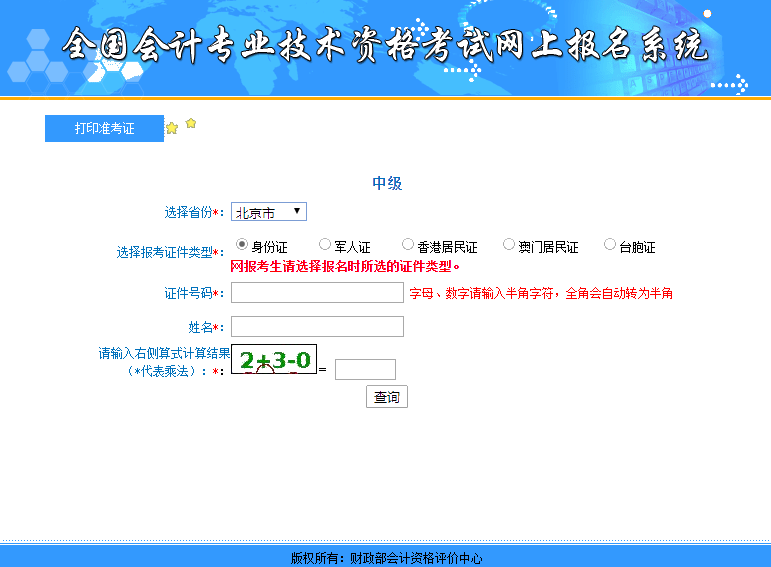
Task: Click the footer text 版权所有:财政部会计资格评价中心
Action: click(386, 558)
